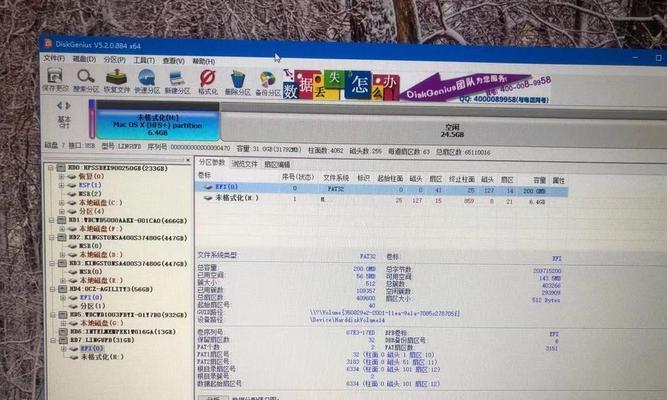
Task: Switch to the 浏览文件 tab
Action: tap(245, 164)
